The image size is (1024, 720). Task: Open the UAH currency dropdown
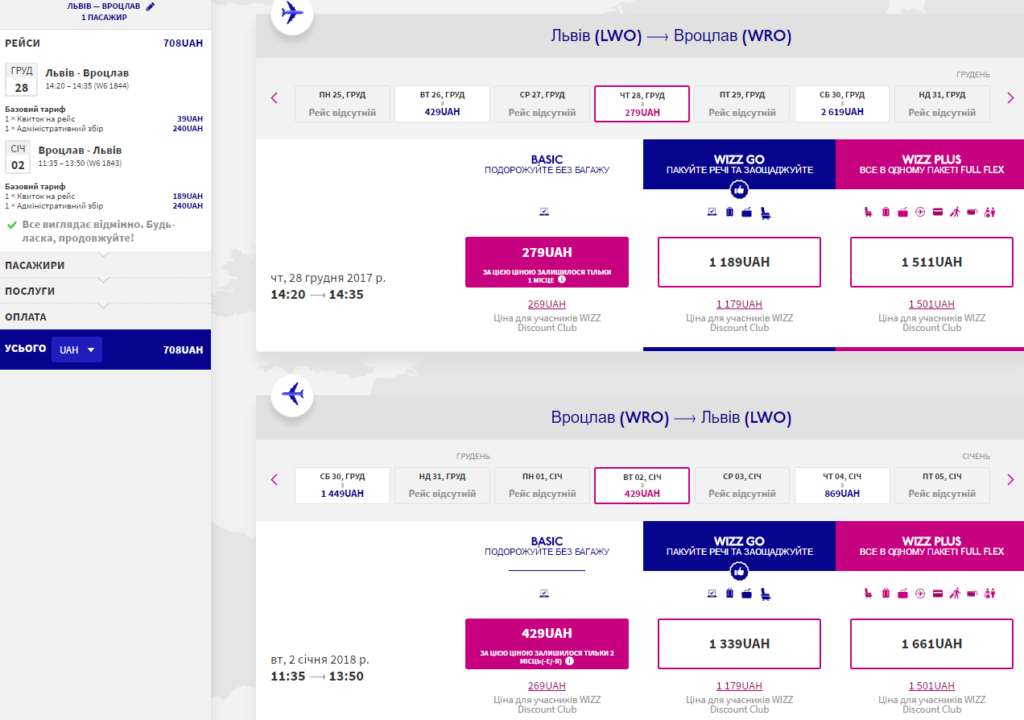[77, 350]
